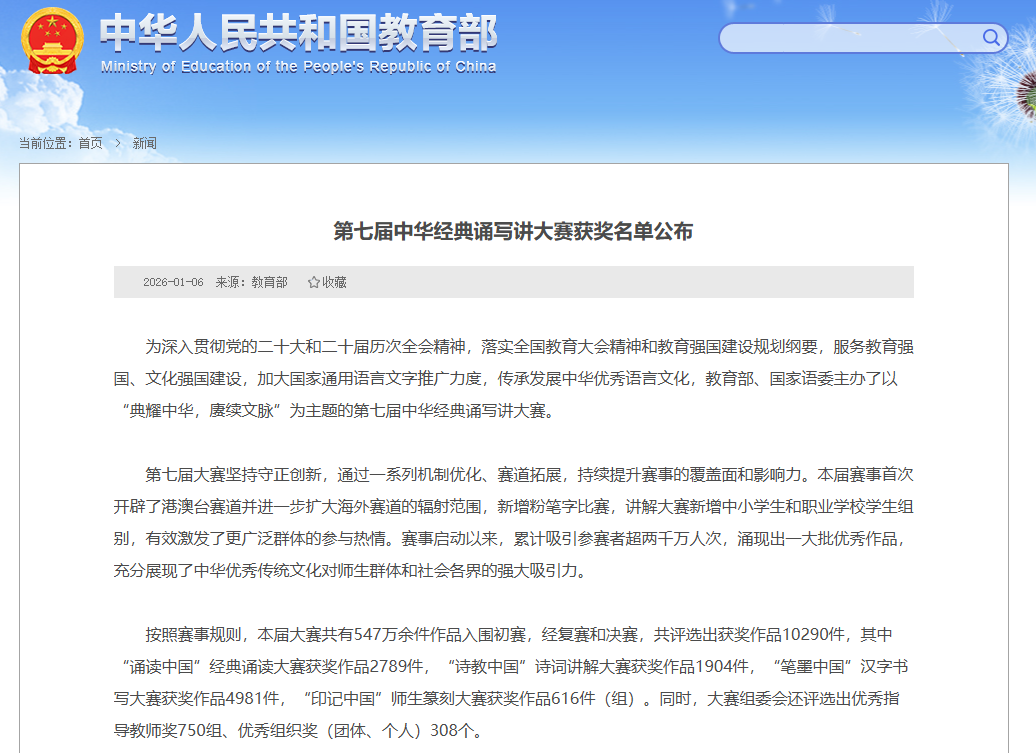Go to 首页 in the breadcrumb
Screen dimensions: 1036x753
pyautogui.click(x=90, y=143)
